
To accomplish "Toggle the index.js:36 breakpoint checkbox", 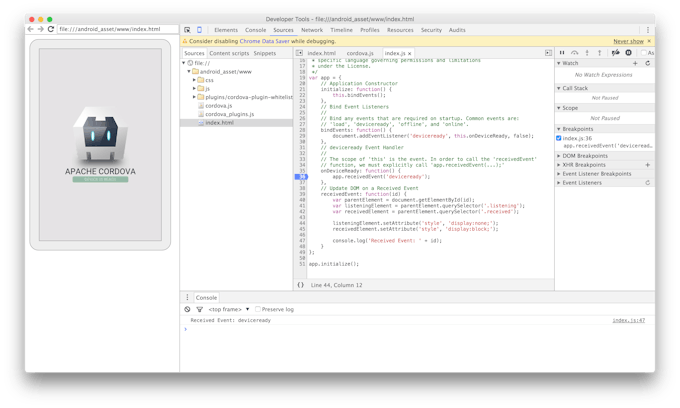I will pos(559,138).
